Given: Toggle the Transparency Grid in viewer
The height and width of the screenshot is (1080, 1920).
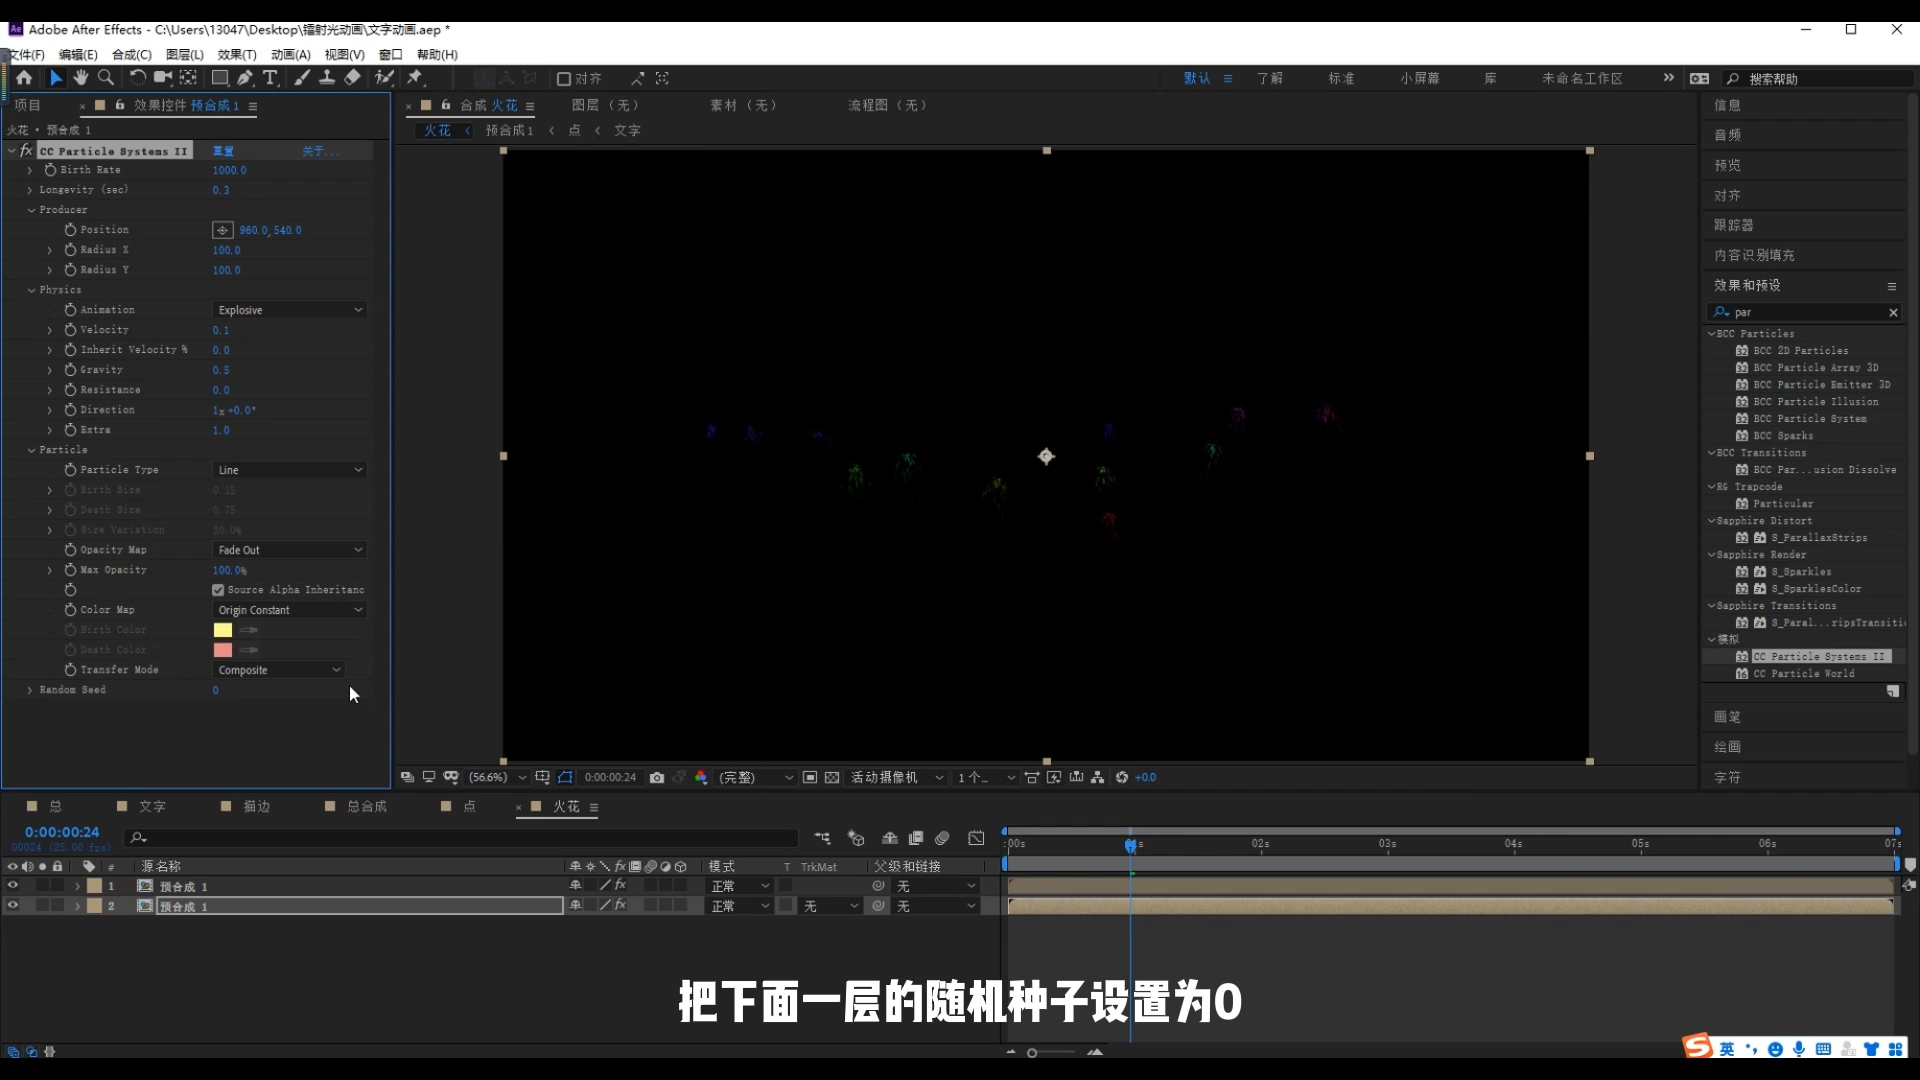Looking at the screenshot, I should tap(834, 777).
